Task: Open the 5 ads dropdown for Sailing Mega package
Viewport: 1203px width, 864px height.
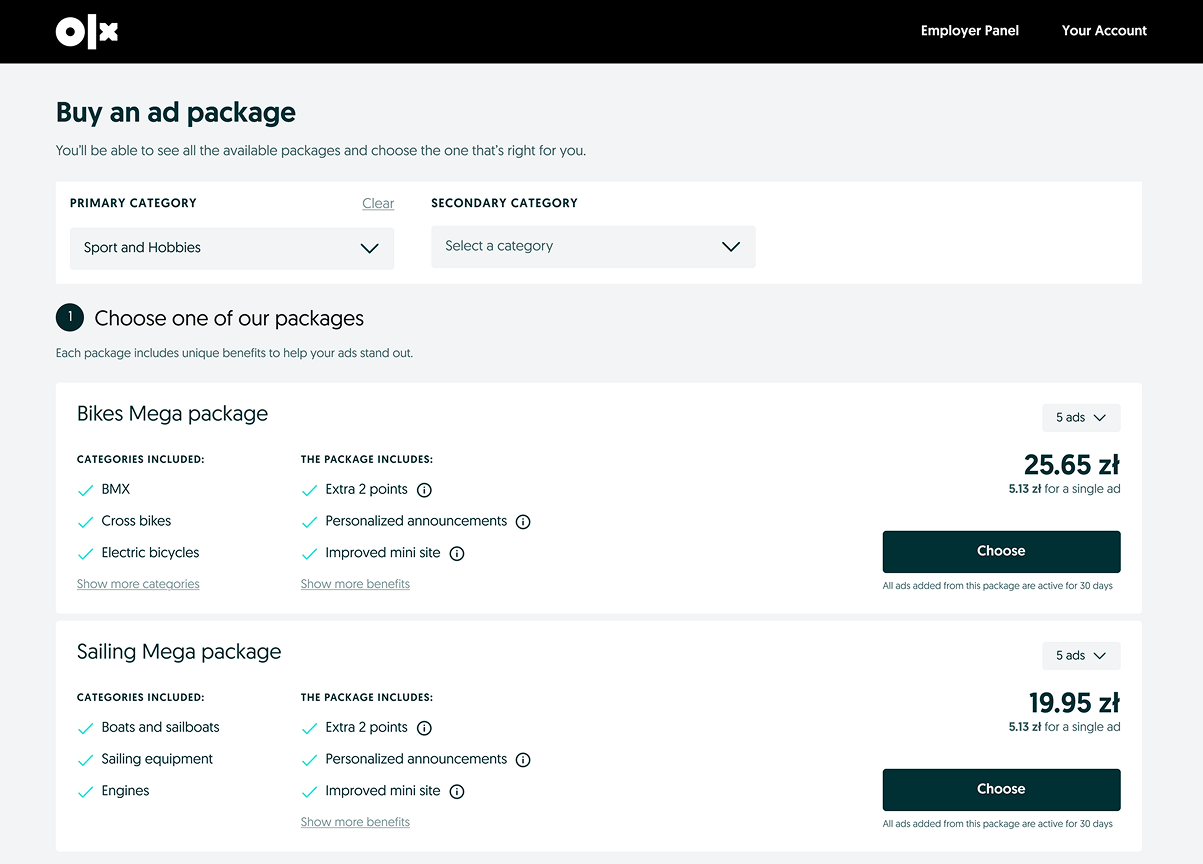Action: click(x=1081, y=655)
